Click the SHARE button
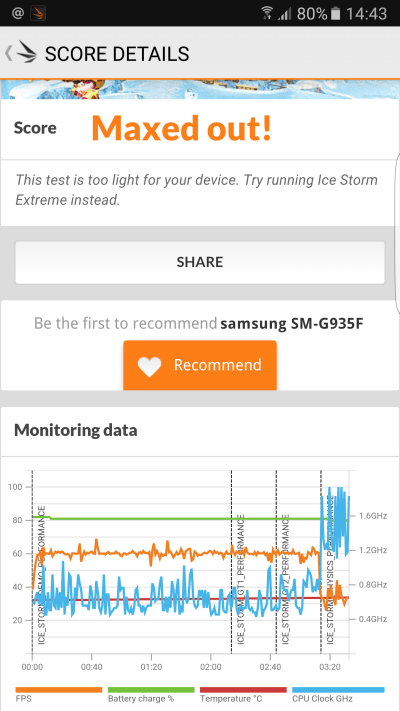This screenshot has height=711, width=400. pyautogui.click(x=200, y=262)
